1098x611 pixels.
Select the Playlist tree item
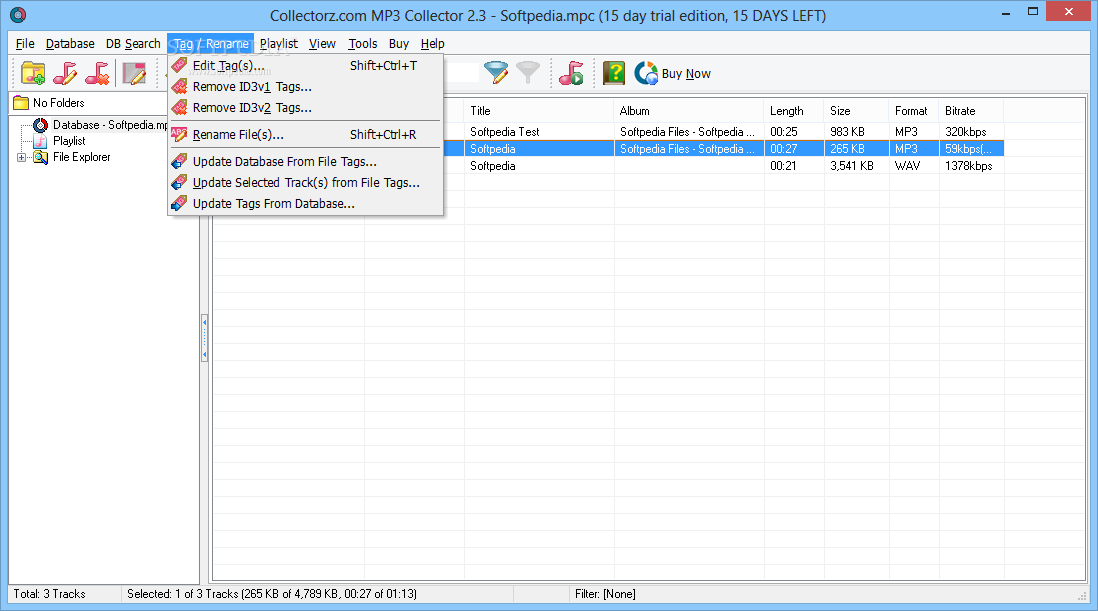pos(69,141)
